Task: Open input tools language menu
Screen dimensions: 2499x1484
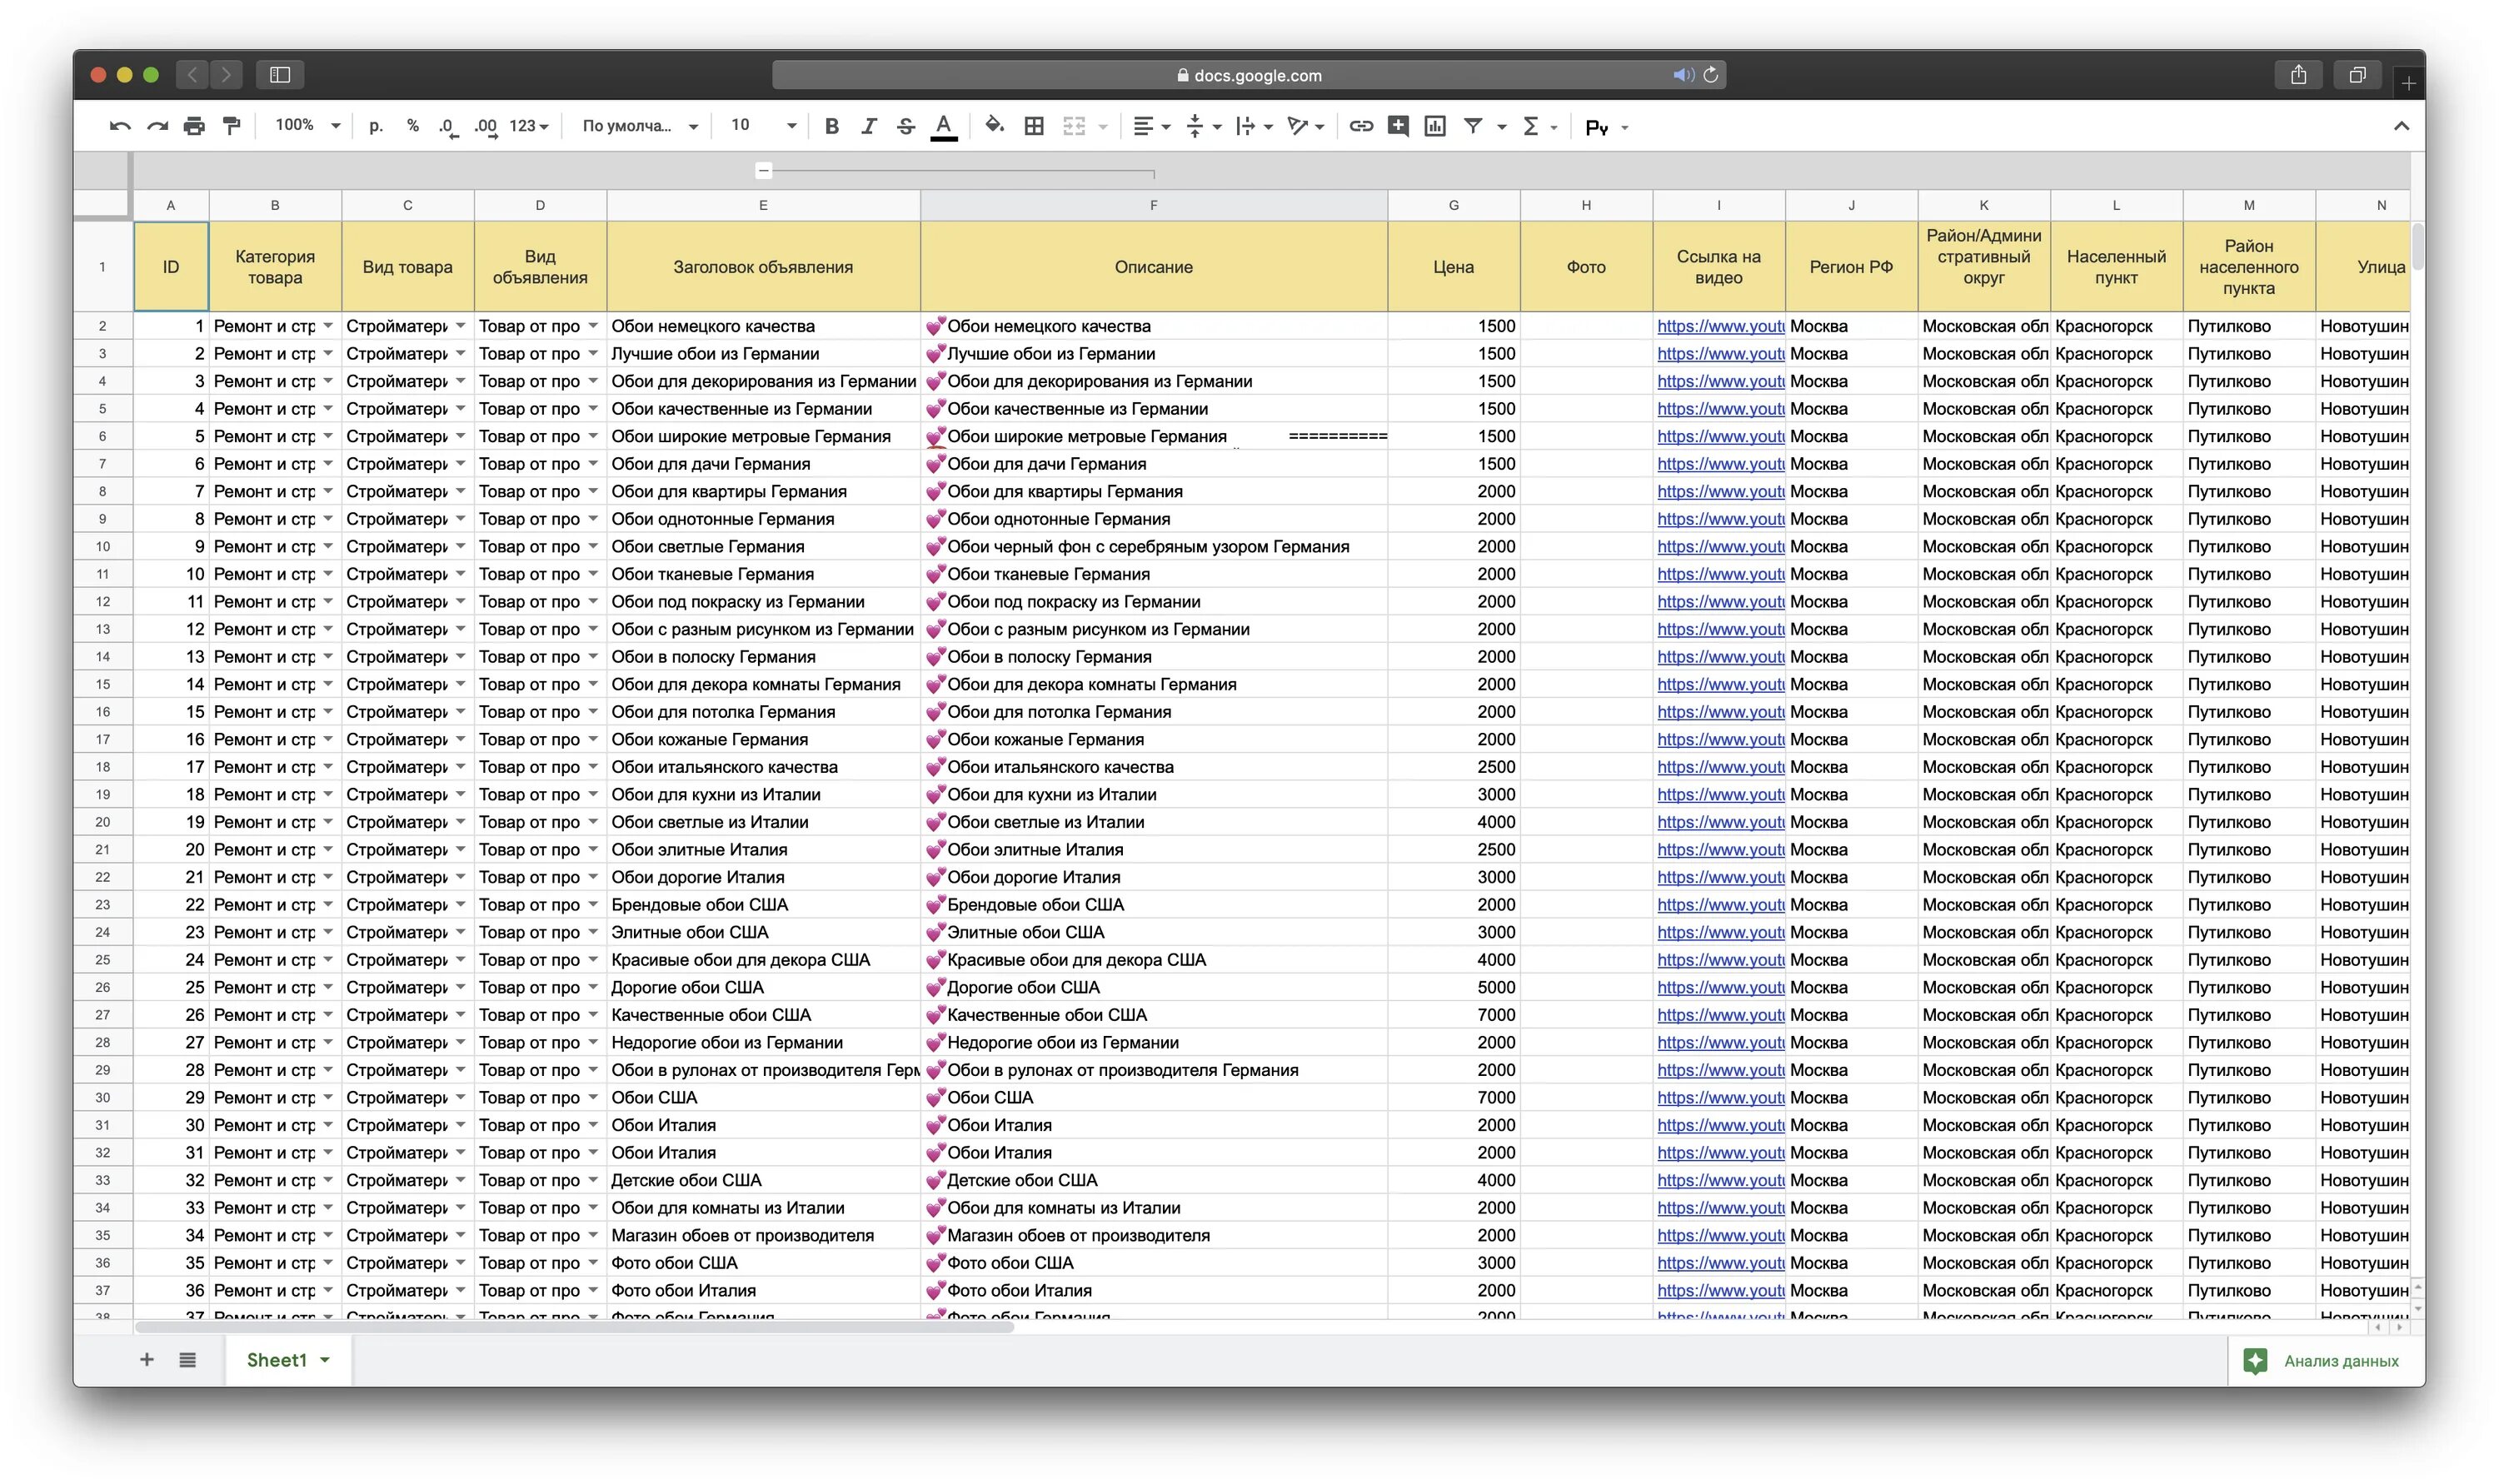Action: point(1606,127)
